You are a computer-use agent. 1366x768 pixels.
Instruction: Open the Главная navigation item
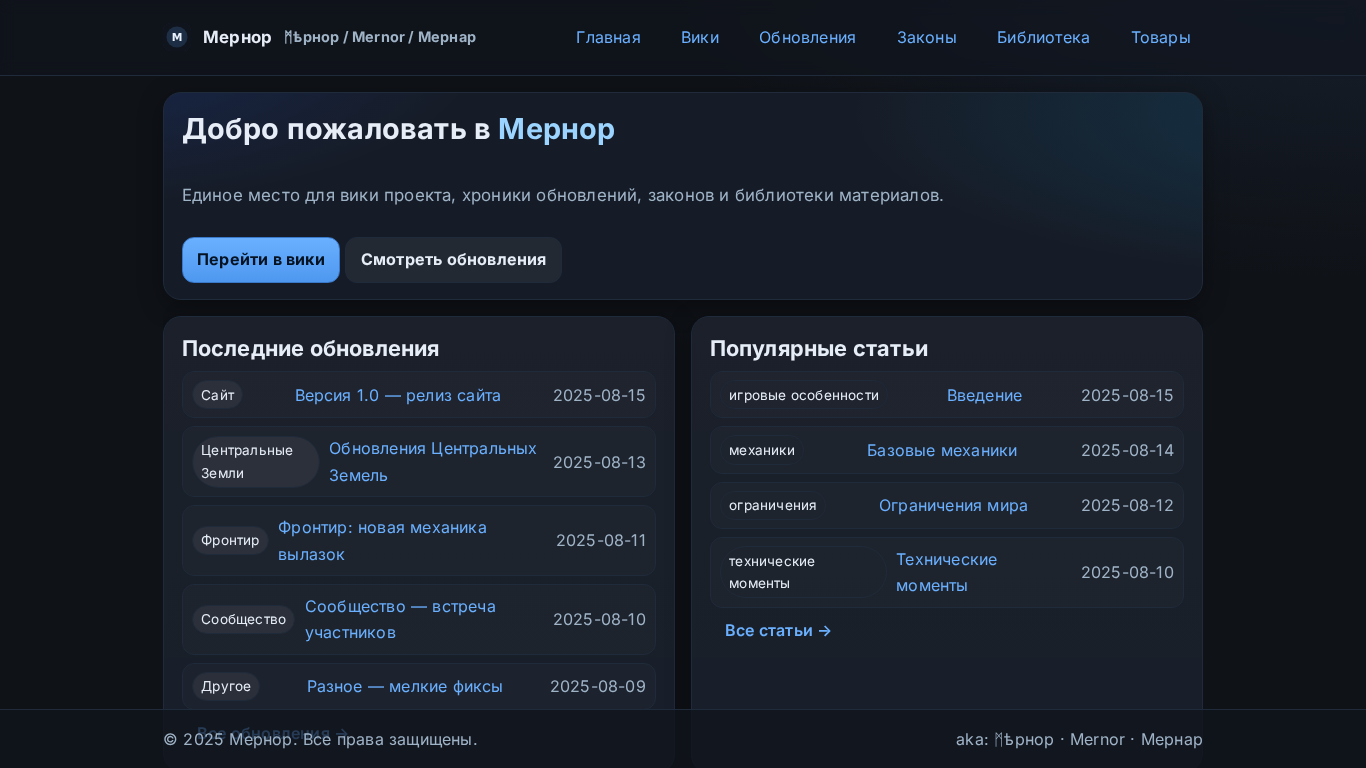[608, 37]
